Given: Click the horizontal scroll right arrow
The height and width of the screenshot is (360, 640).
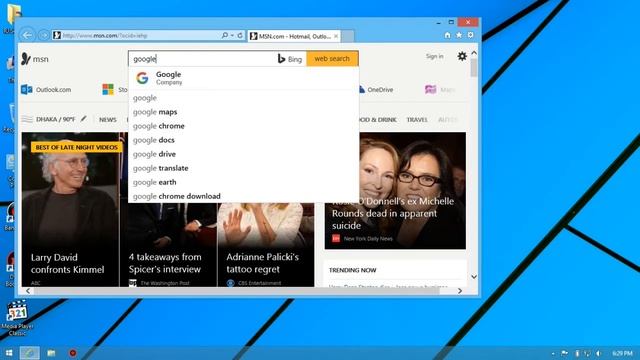Looking at the screenshot, I should tap(460, 291).
